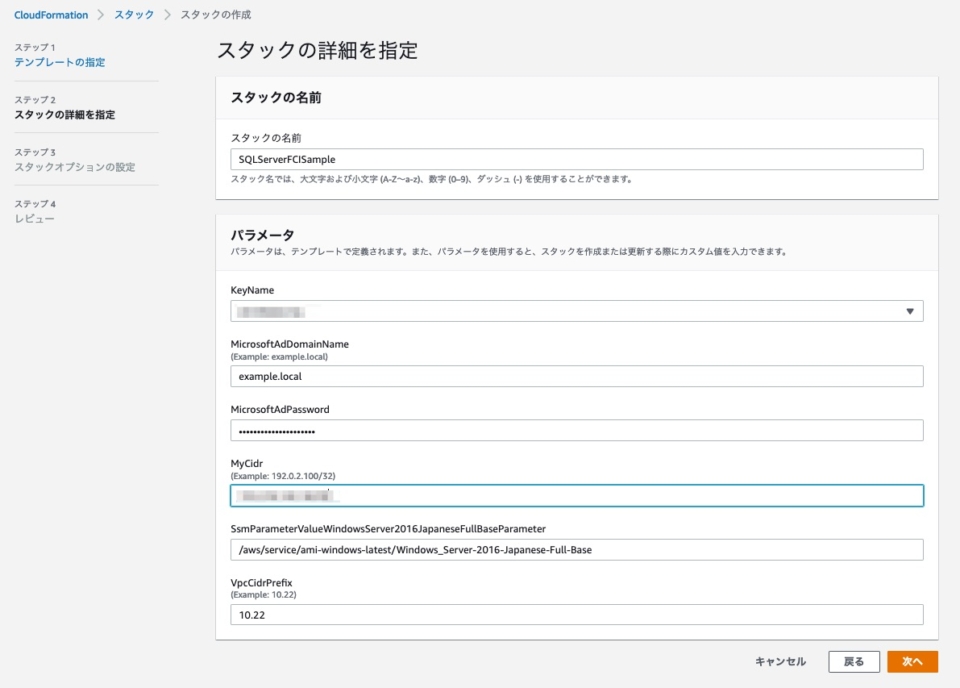Click the orange 次へ button
This screenshot has height=688, width=960.
[x=912, y=662]
